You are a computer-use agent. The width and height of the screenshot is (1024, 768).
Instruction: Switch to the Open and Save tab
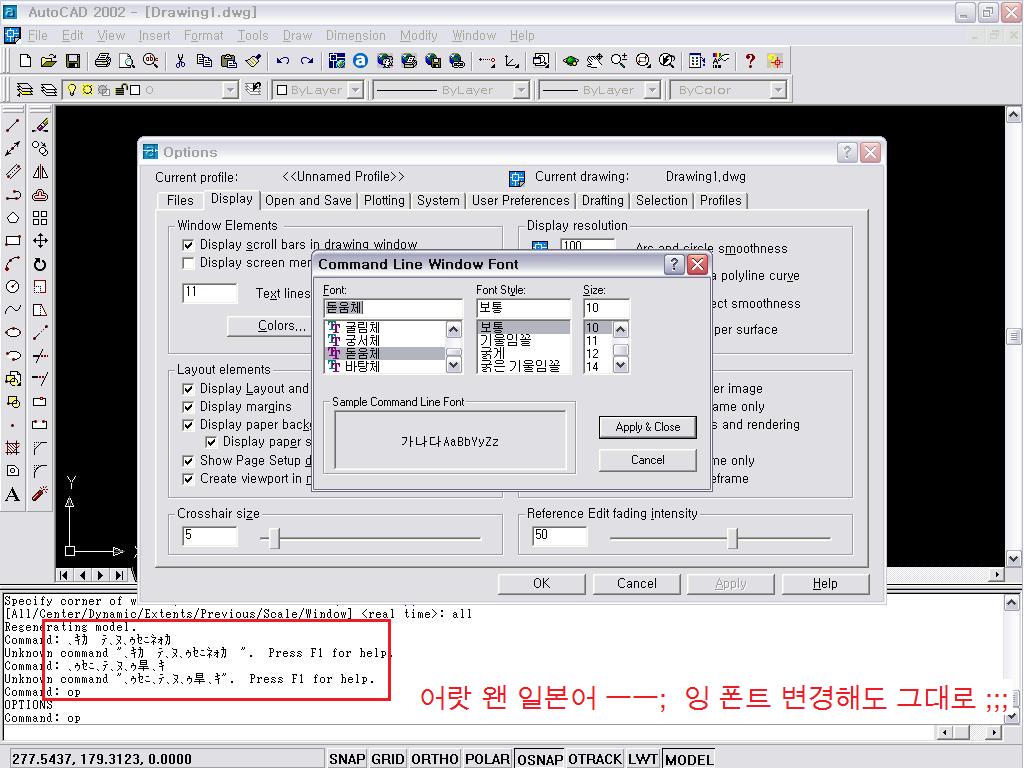308,200
